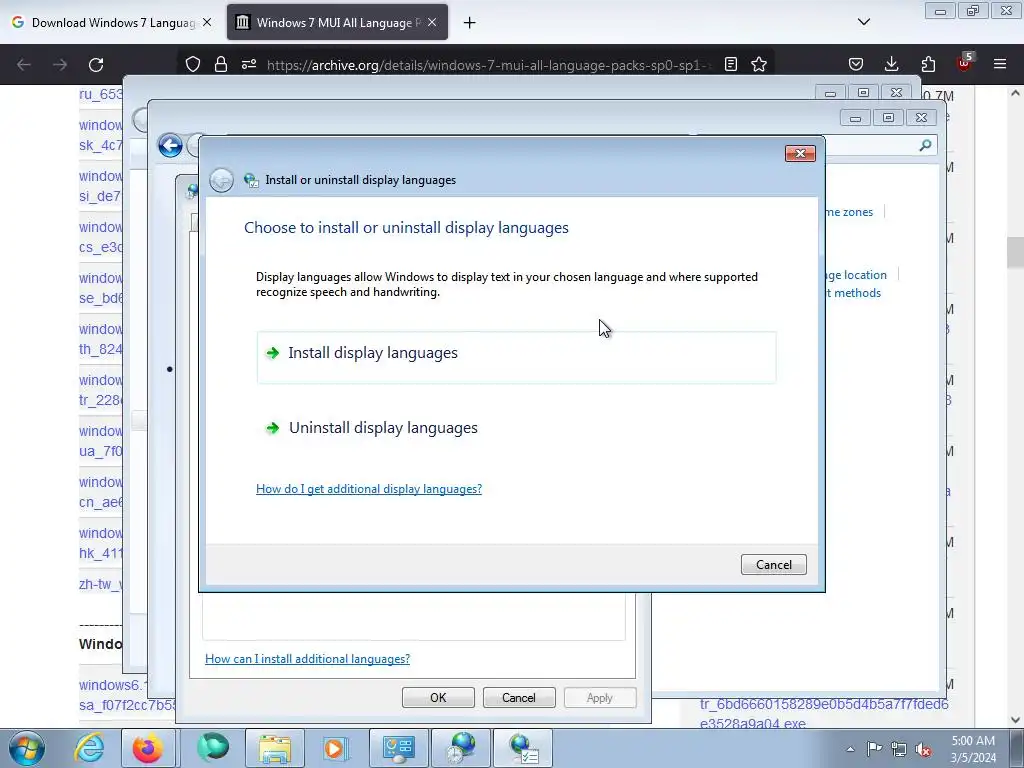
Task: Select Install display languages option
Action: click(516, 357)
